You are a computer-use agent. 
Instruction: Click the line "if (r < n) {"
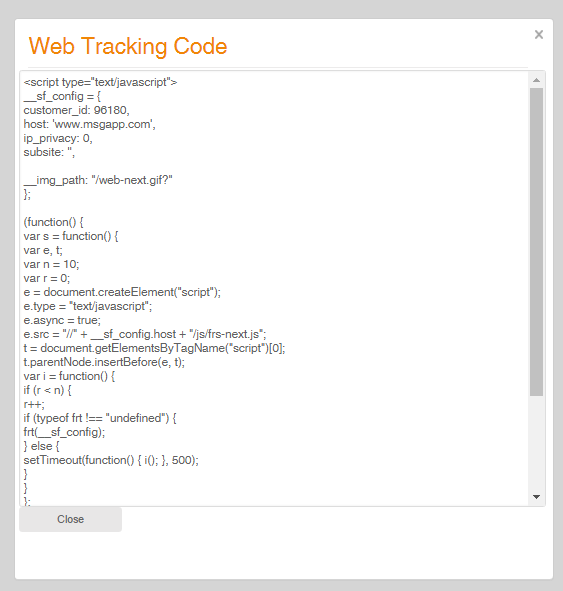pyautogui.click(x=47, y=390)
